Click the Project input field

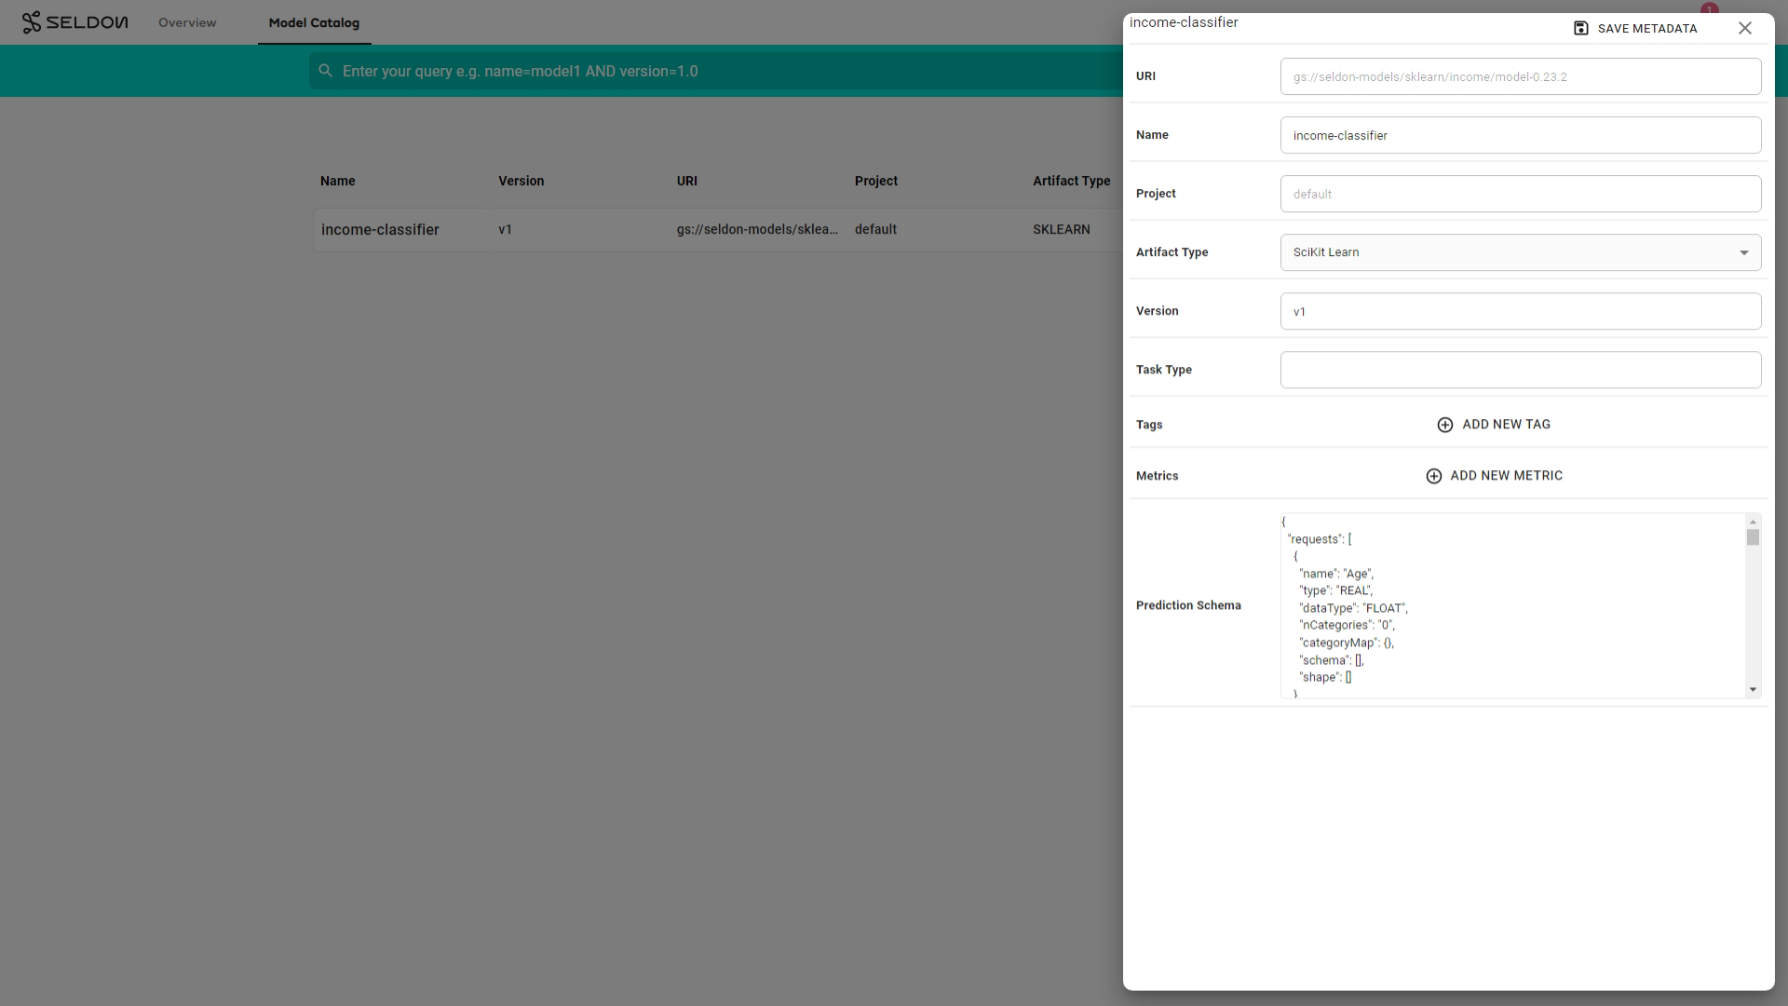[1520, 194]
